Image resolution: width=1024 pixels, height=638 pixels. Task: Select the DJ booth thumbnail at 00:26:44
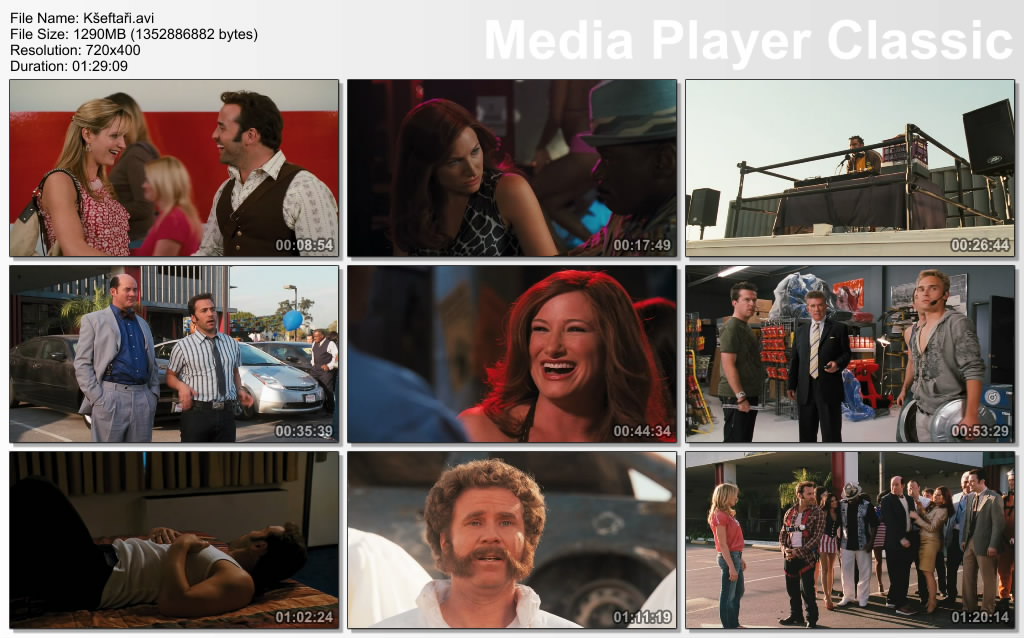click(x=849, y=168)
